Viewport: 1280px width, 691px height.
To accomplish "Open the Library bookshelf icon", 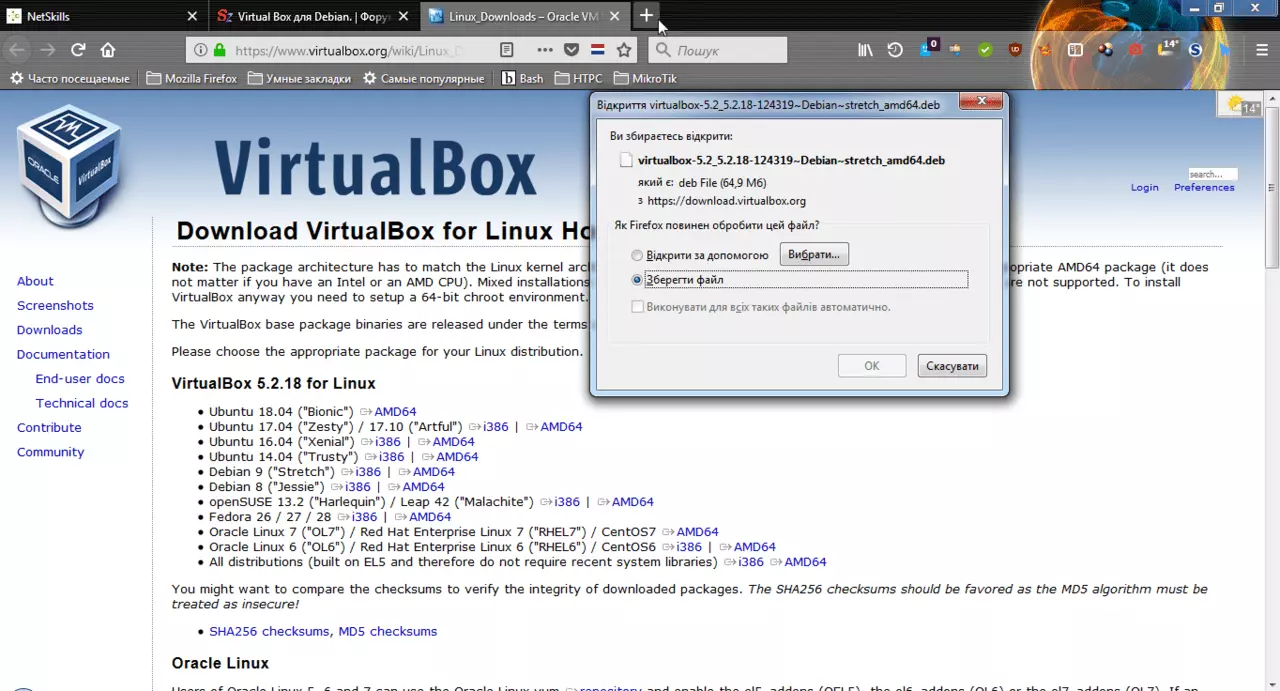I will [x=866, y=50].
